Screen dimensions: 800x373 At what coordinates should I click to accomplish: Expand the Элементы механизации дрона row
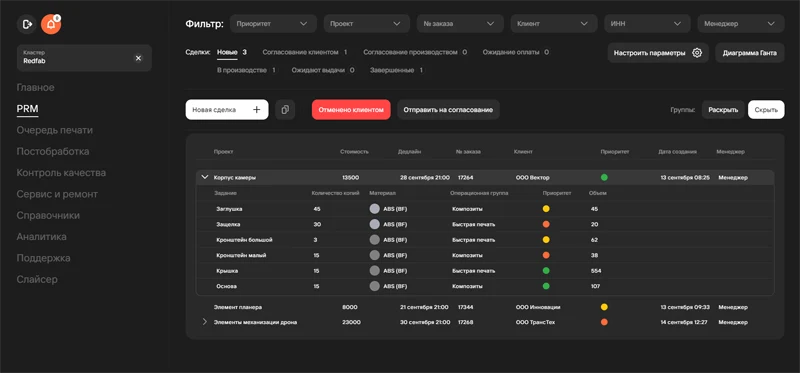coord(205,322)
